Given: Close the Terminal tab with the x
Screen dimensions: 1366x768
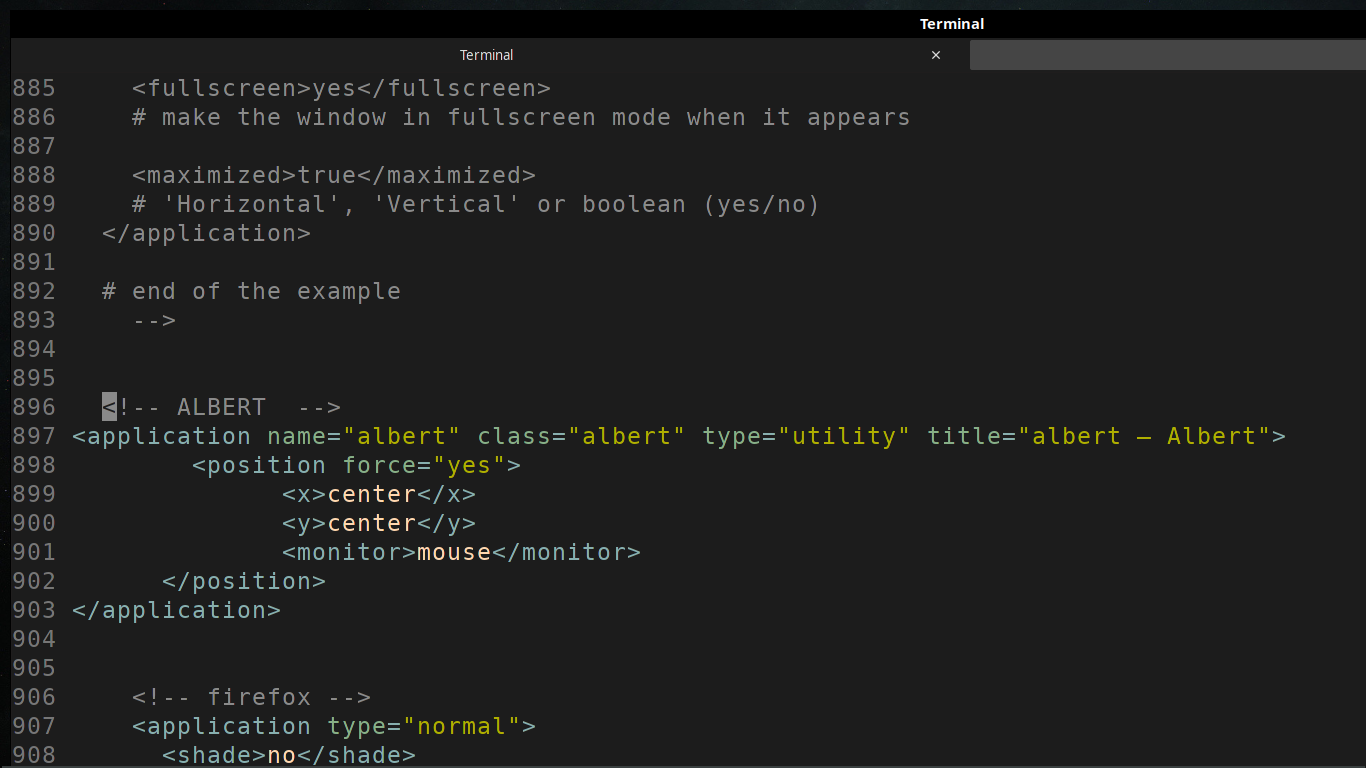Looking at the screenshot, I should [x=936, y=55].
